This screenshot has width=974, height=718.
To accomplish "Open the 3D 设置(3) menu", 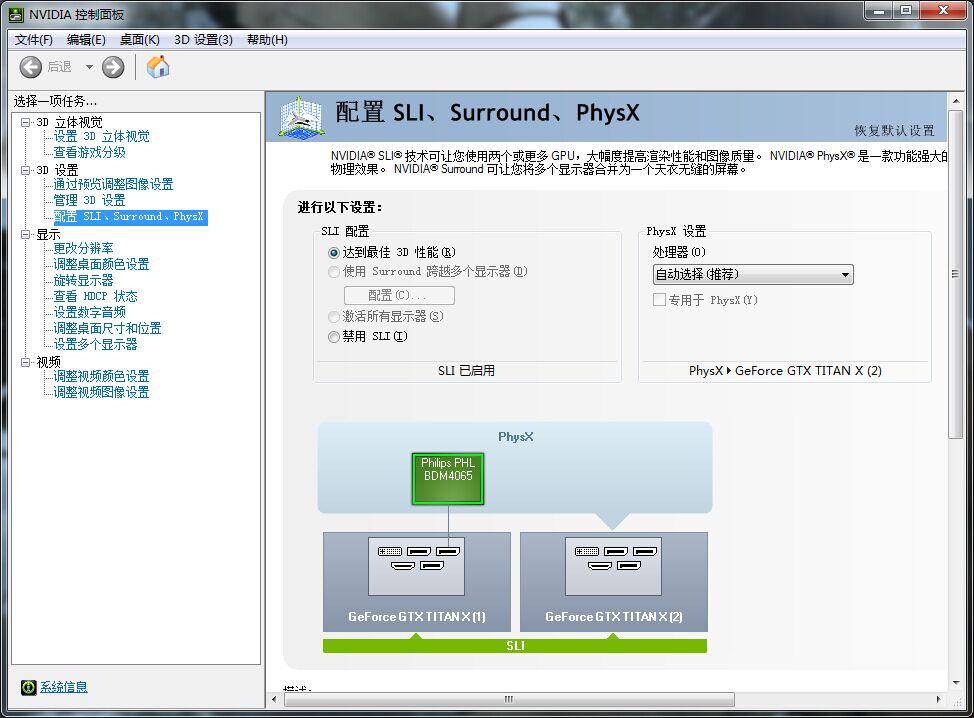I will coord(203,40).
